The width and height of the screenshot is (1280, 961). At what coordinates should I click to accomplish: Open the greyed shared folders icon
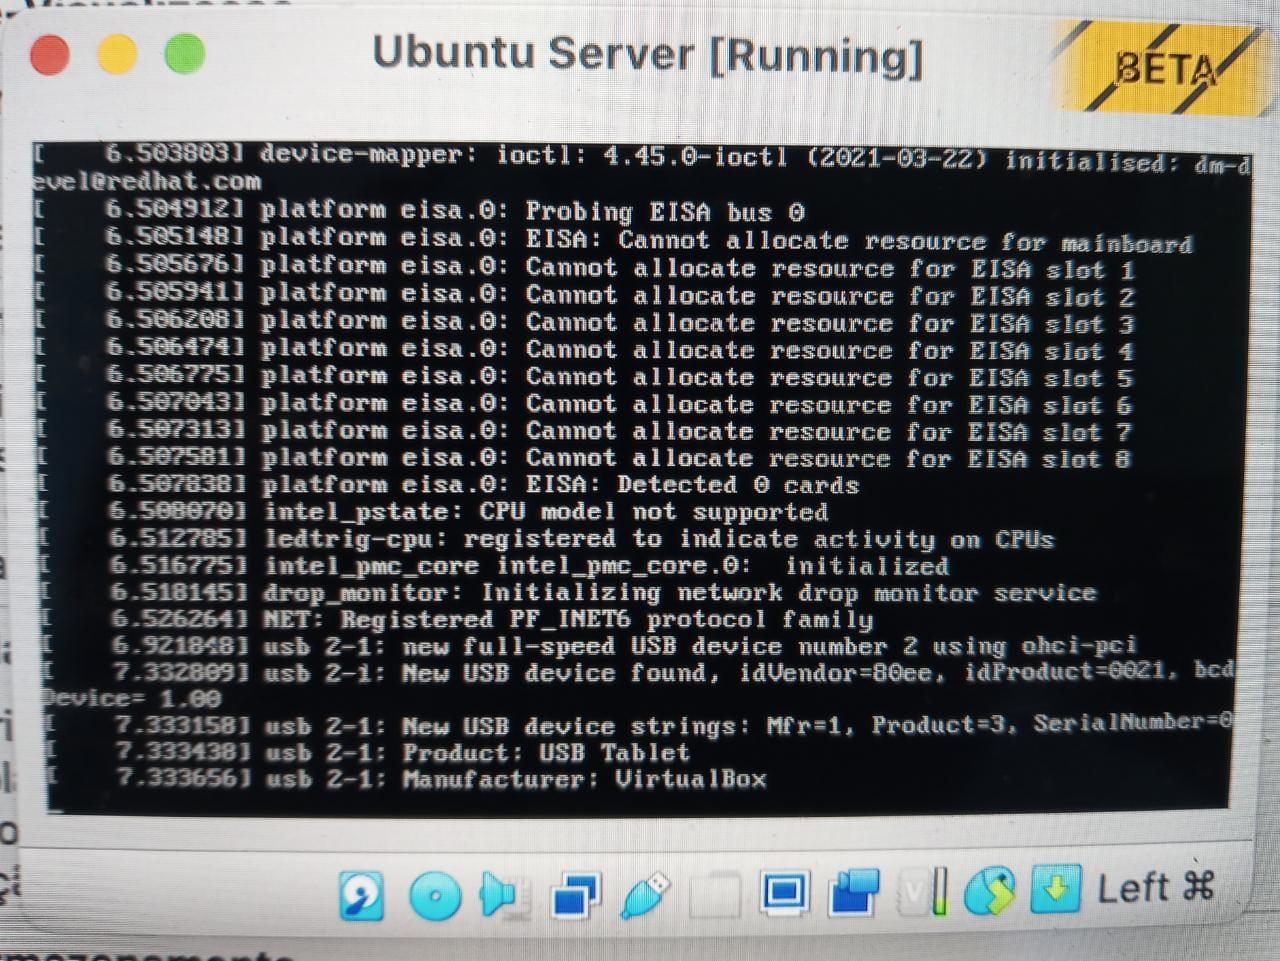715,893
